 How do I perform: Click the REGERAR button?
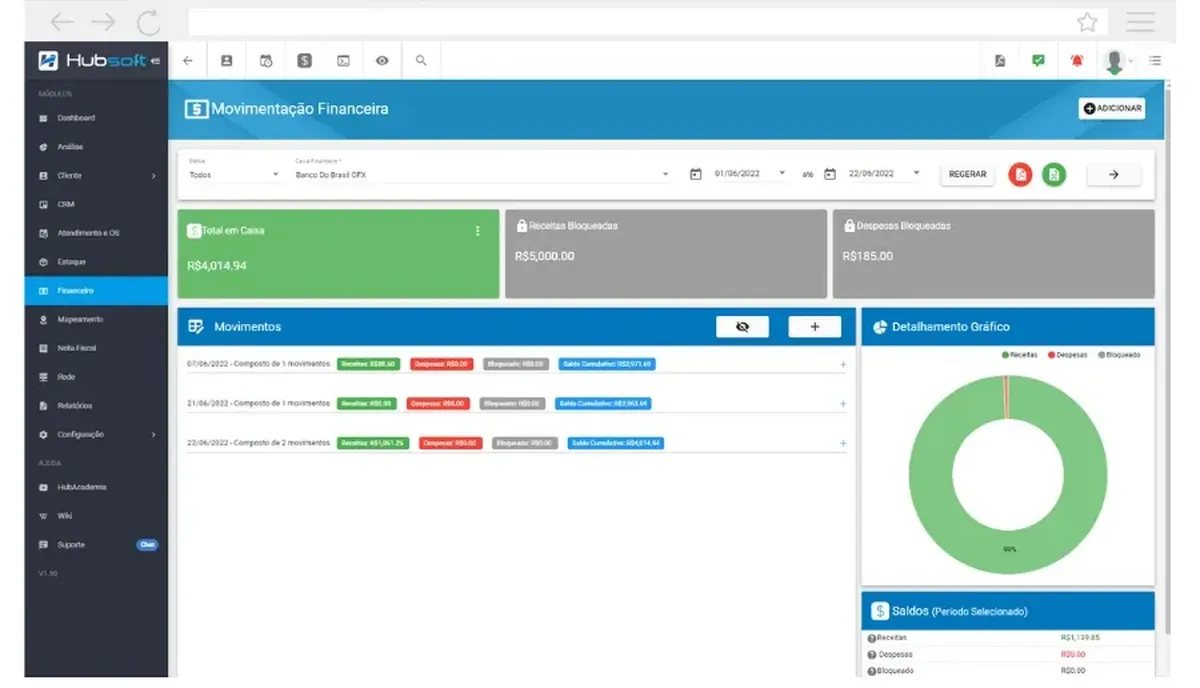tap(967, 175)
